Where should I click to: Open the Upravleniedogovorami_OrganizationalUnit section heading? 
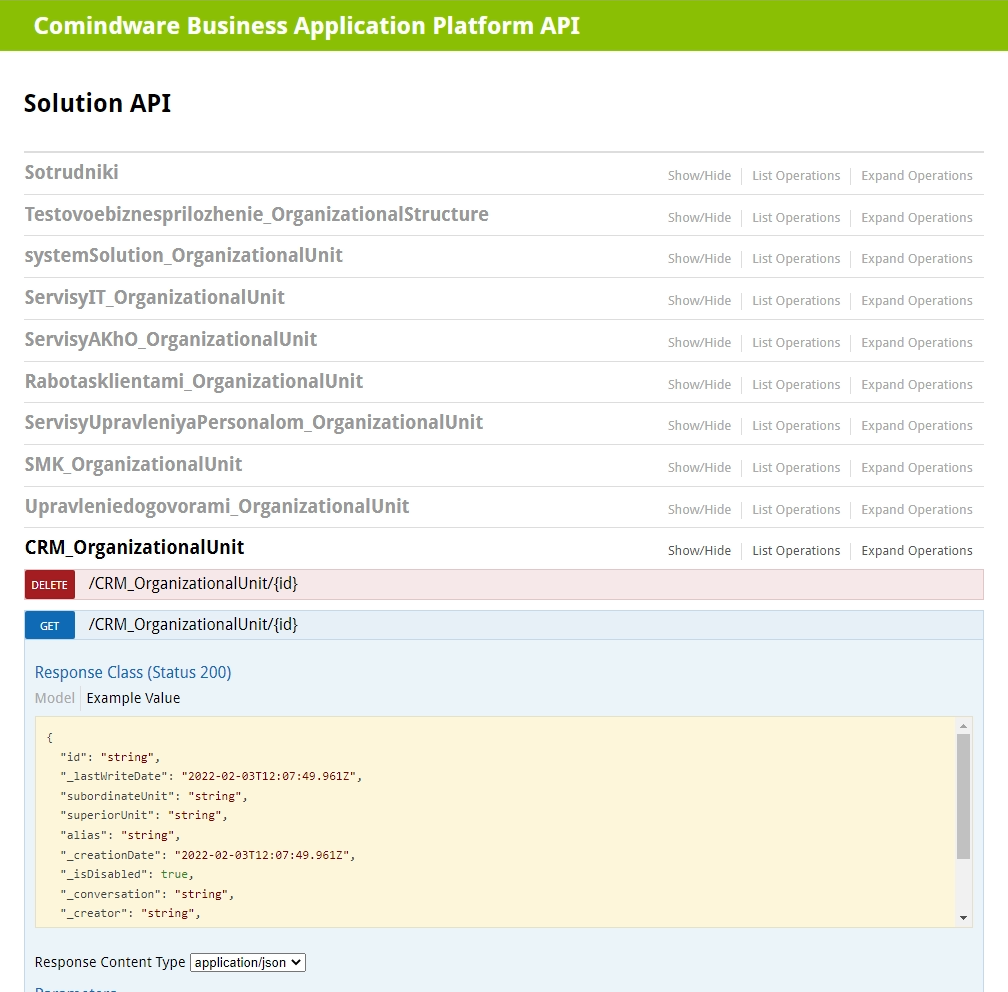[217, 506]
